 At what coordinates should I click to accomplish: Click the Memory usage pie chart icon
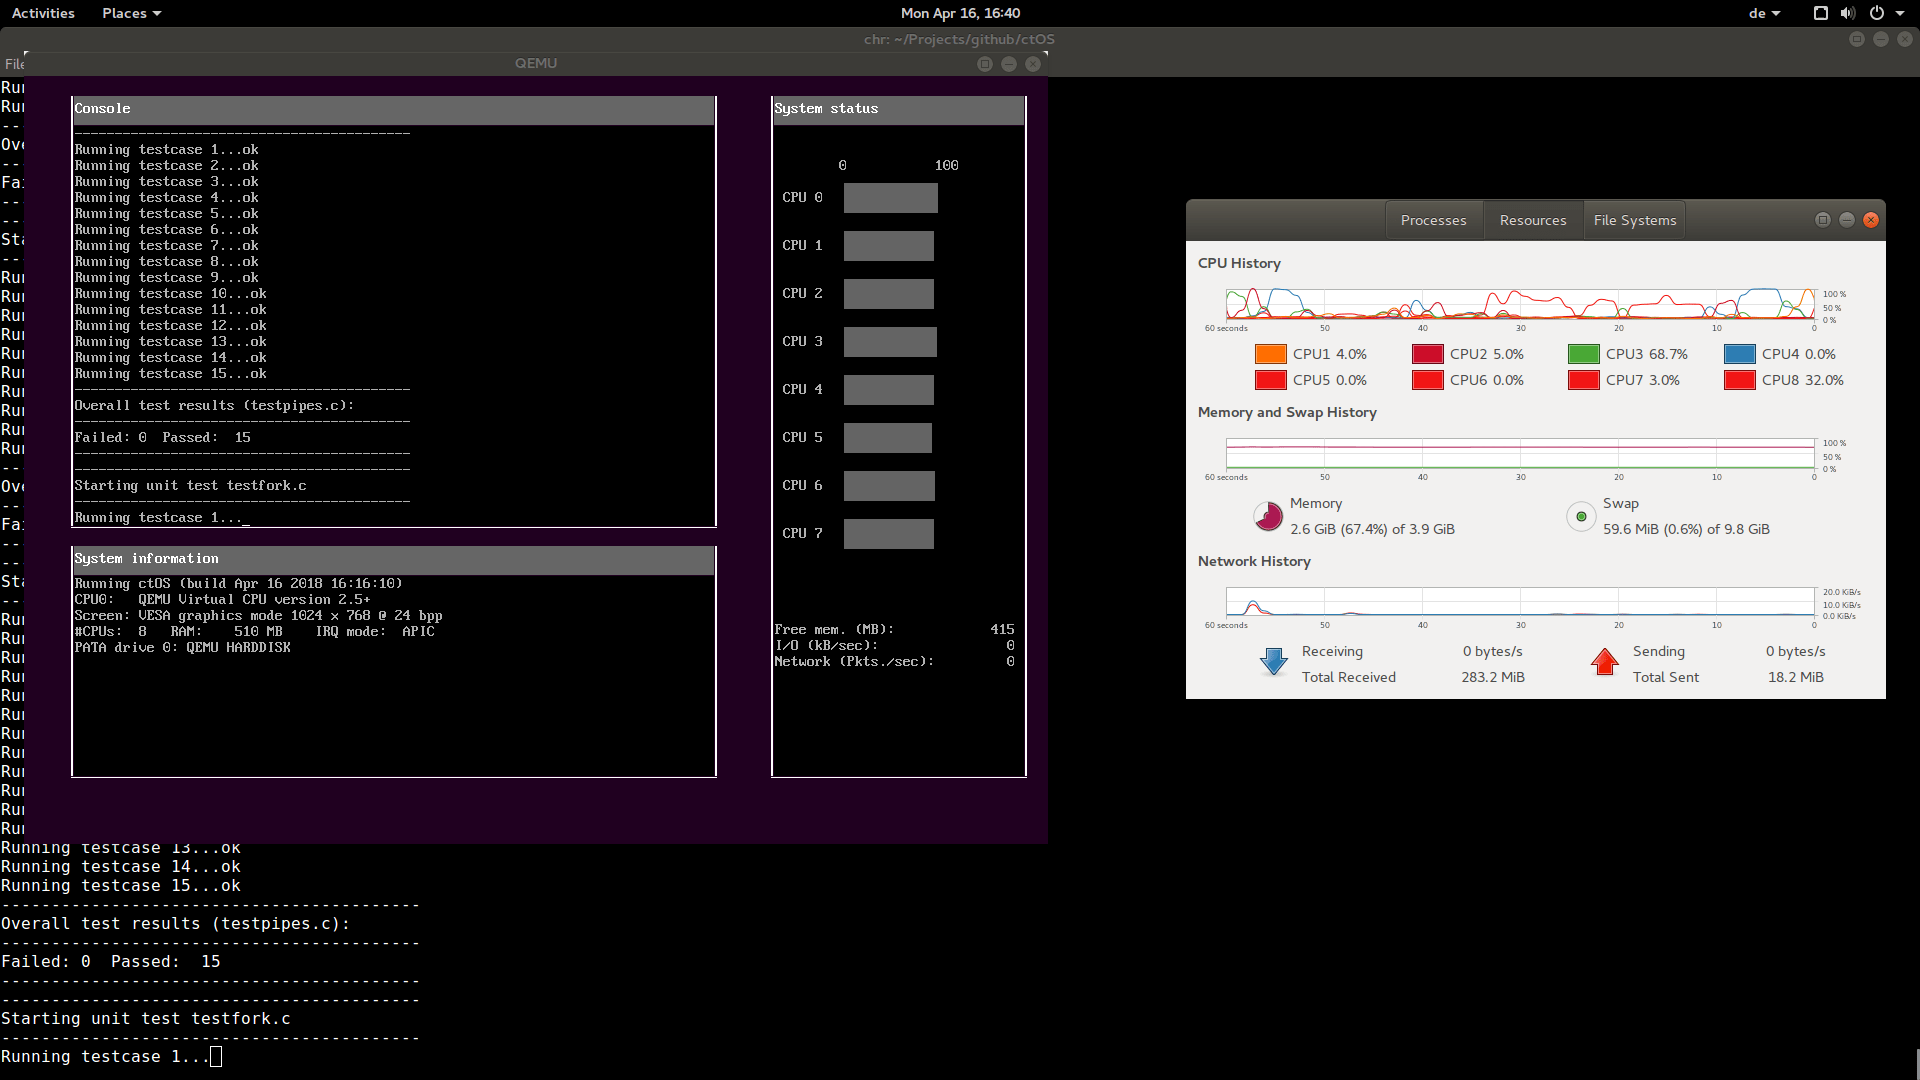[1268, 516]
